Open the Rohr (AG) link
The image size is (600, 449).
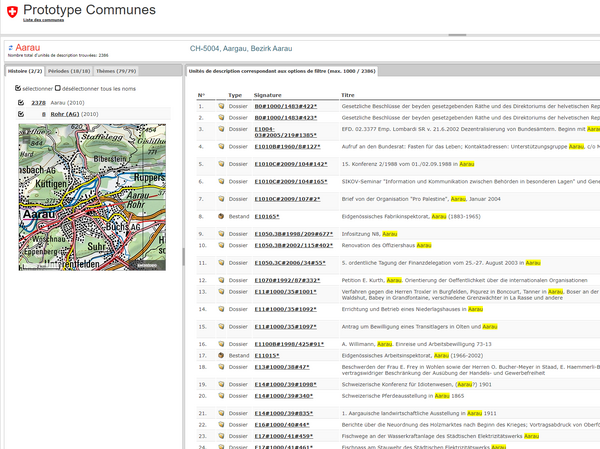65,114
